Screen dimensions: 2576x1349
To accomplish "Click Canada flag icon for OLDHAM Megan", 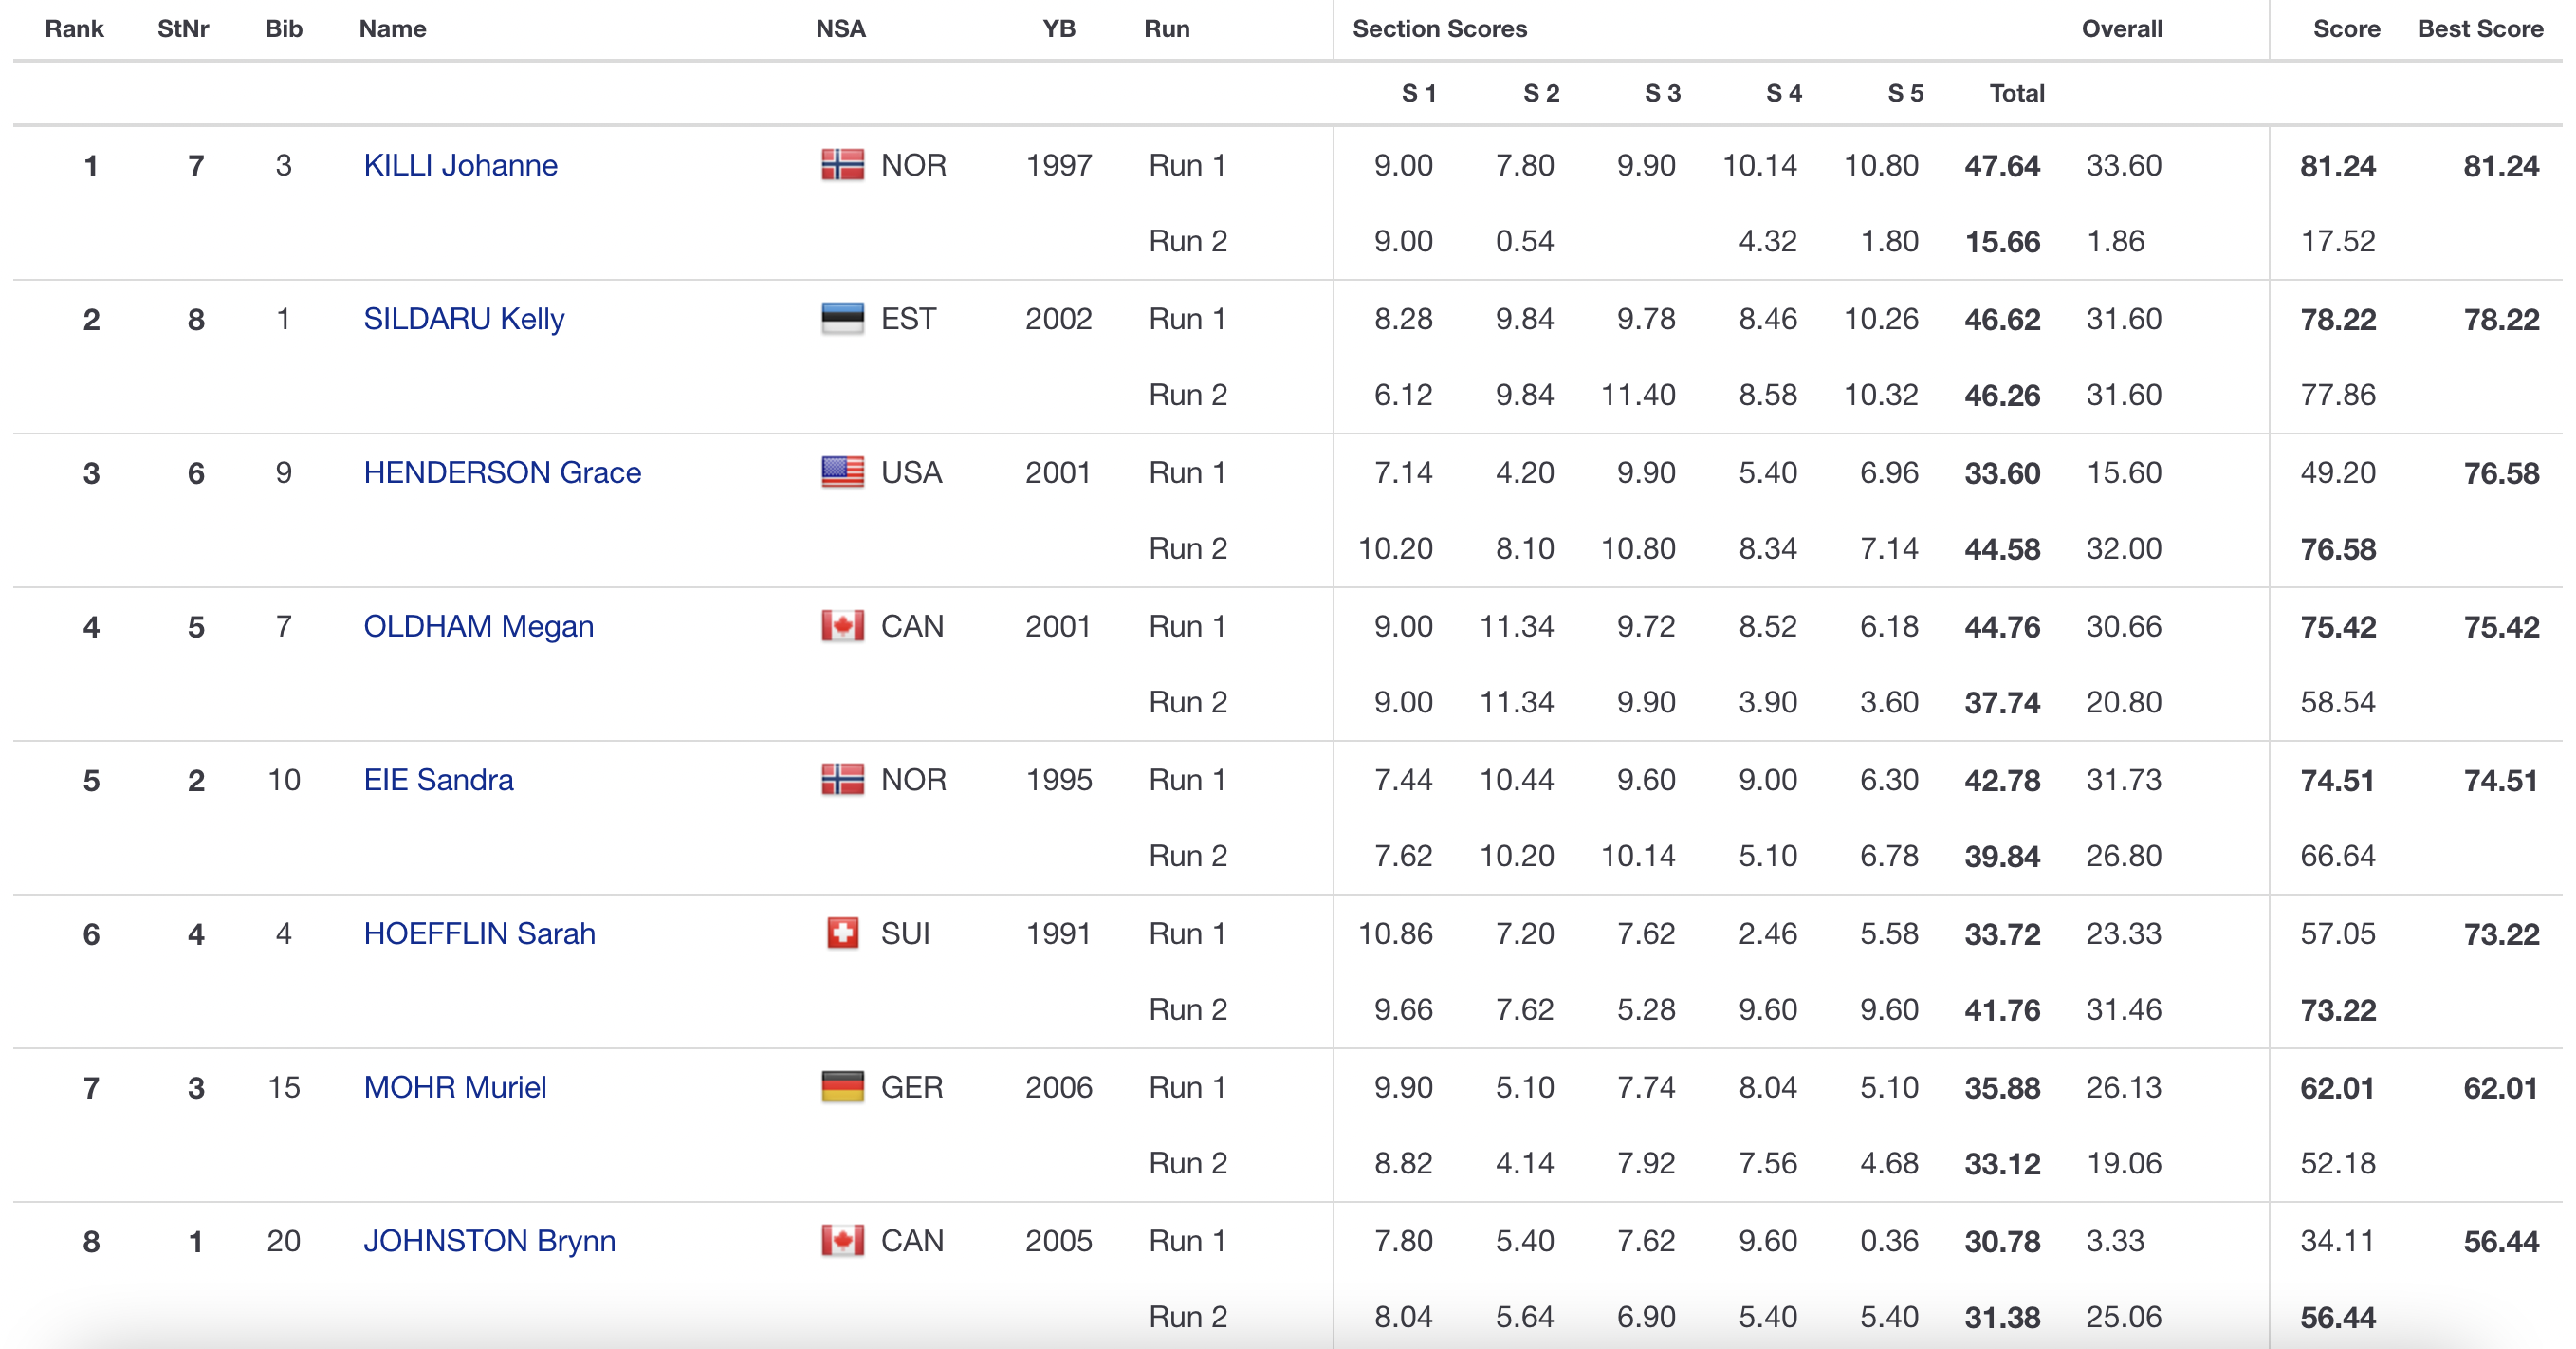I will pos(842,626).
